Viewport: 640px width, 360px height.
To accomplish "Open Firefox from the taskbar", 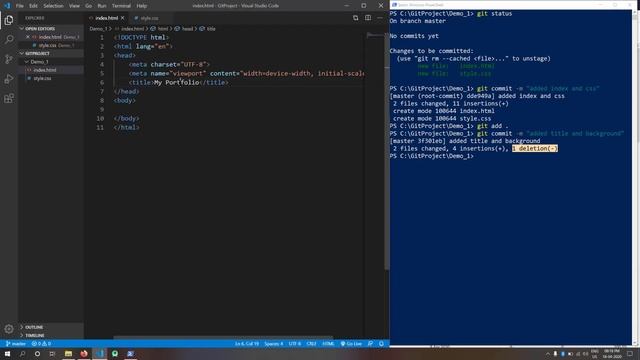I will (84, 353).
